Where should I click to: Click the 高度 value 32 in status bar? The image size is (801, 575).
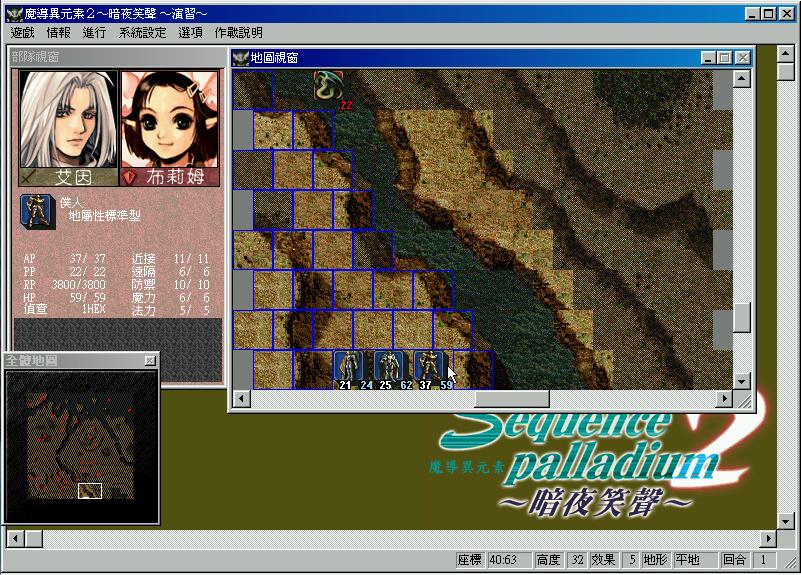tap(577, 560)
